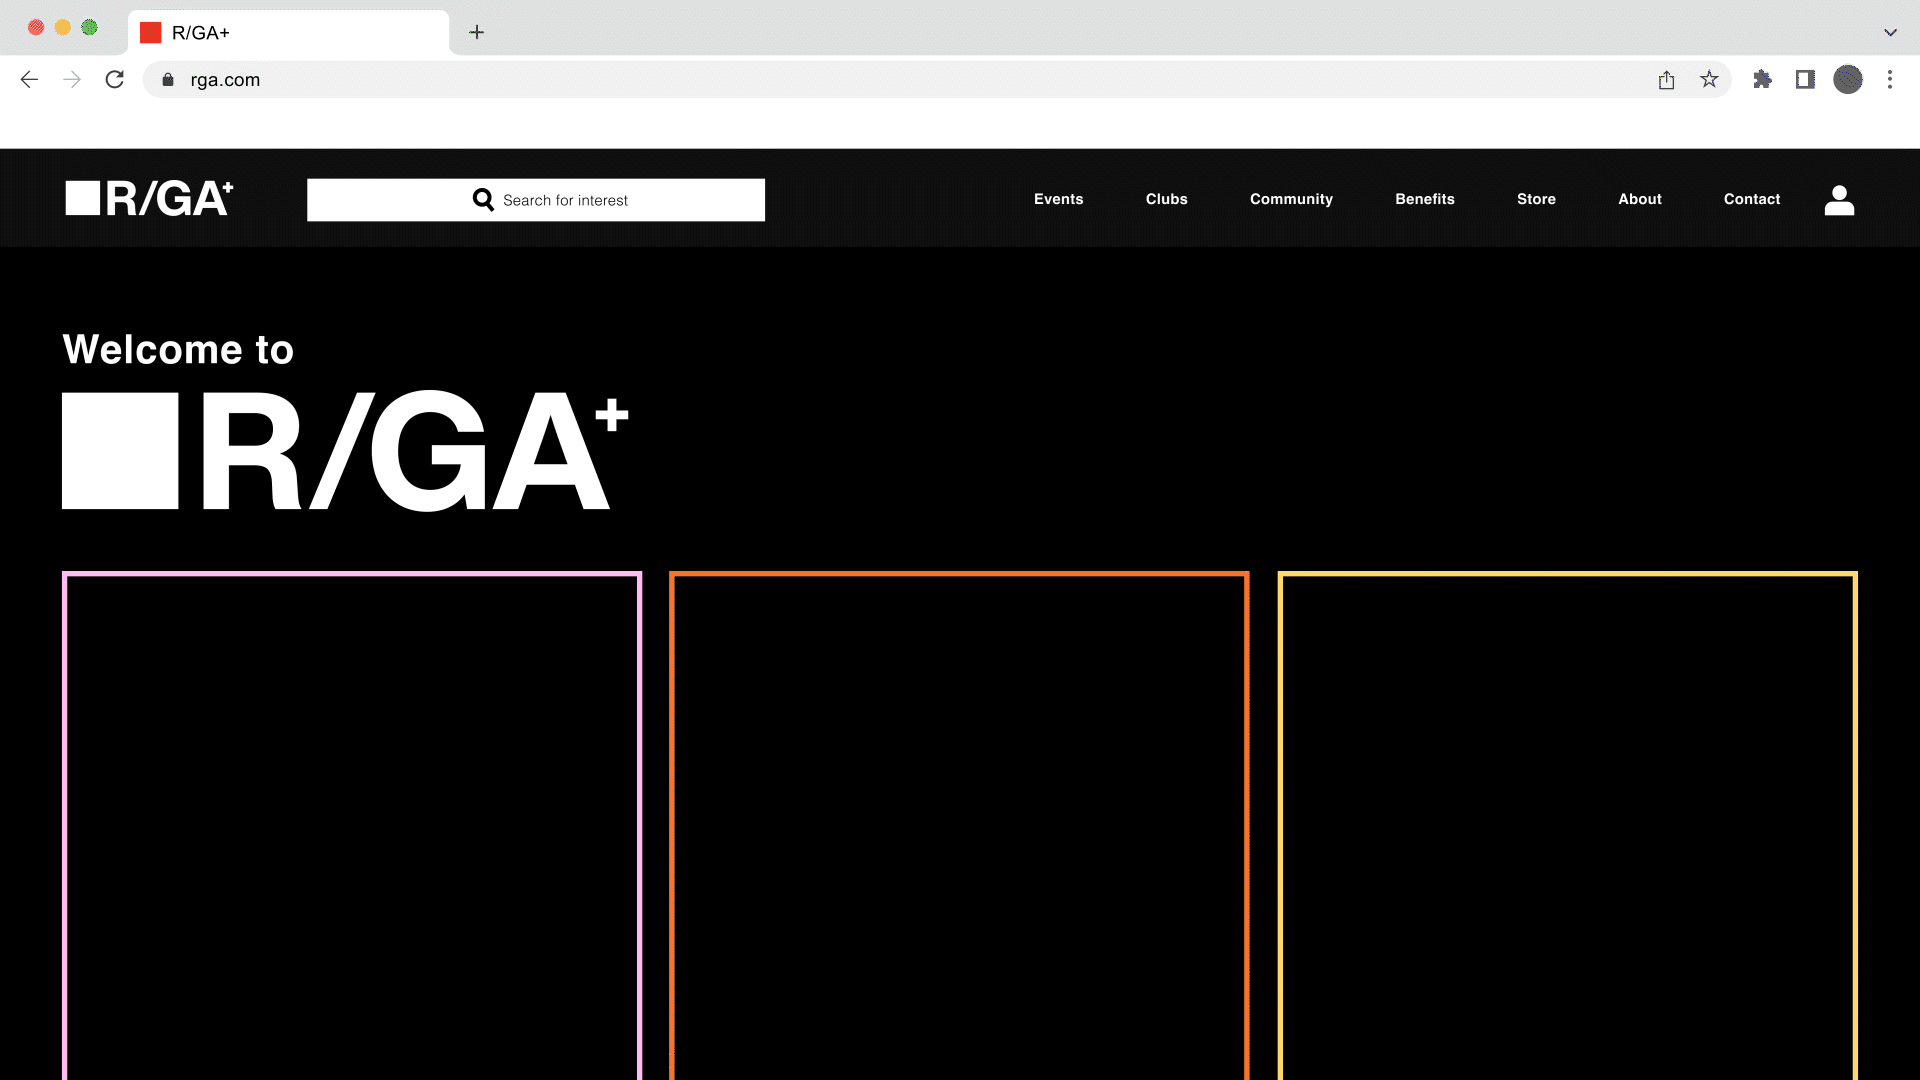Click the search magnifier icon

coord(483,200)
